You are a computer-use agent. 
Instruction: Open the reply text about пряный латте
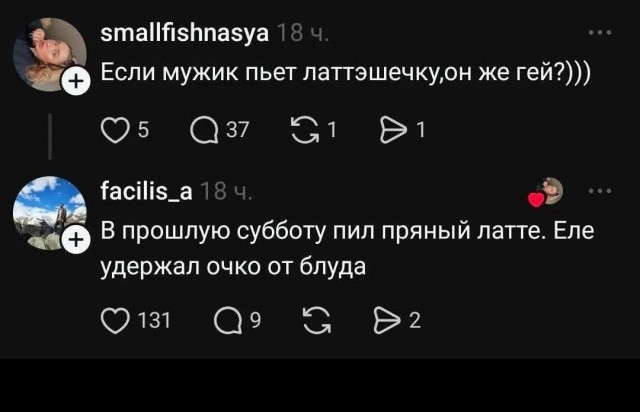point(348,249)
